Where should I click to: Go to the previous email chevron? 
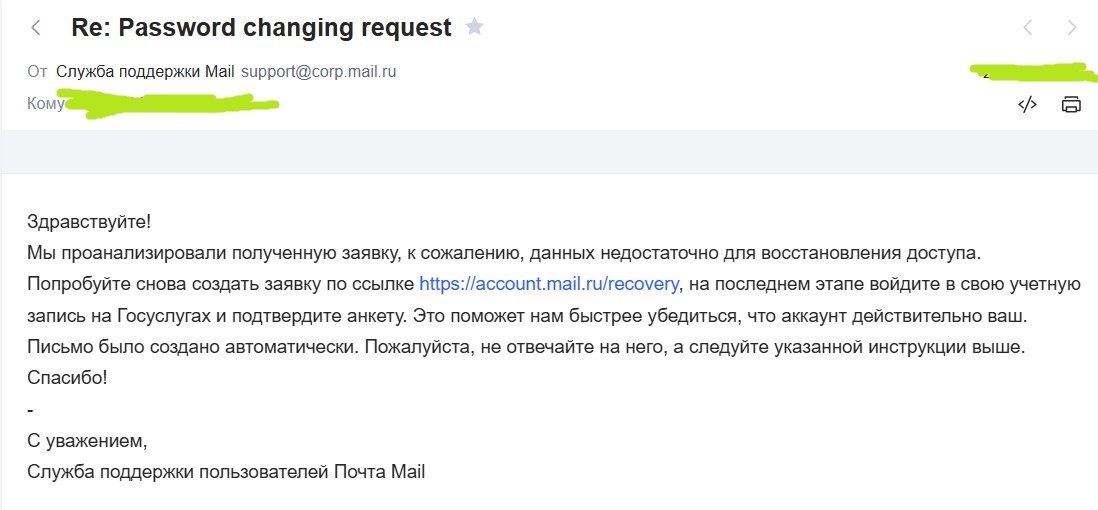point(1028,28)
